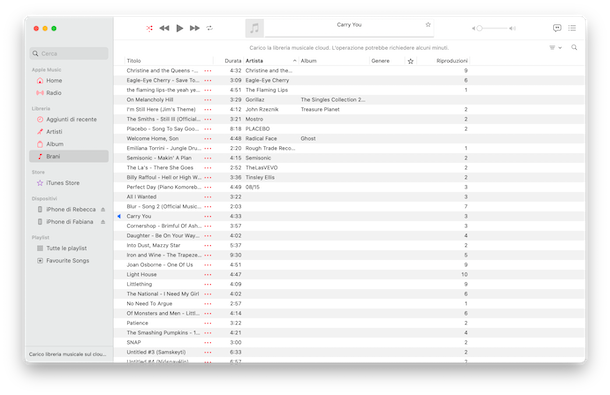Image resolution: width=610 pixels, height=395 pixels.
Task: Adjust the volume slider
Action: (493, 28)
